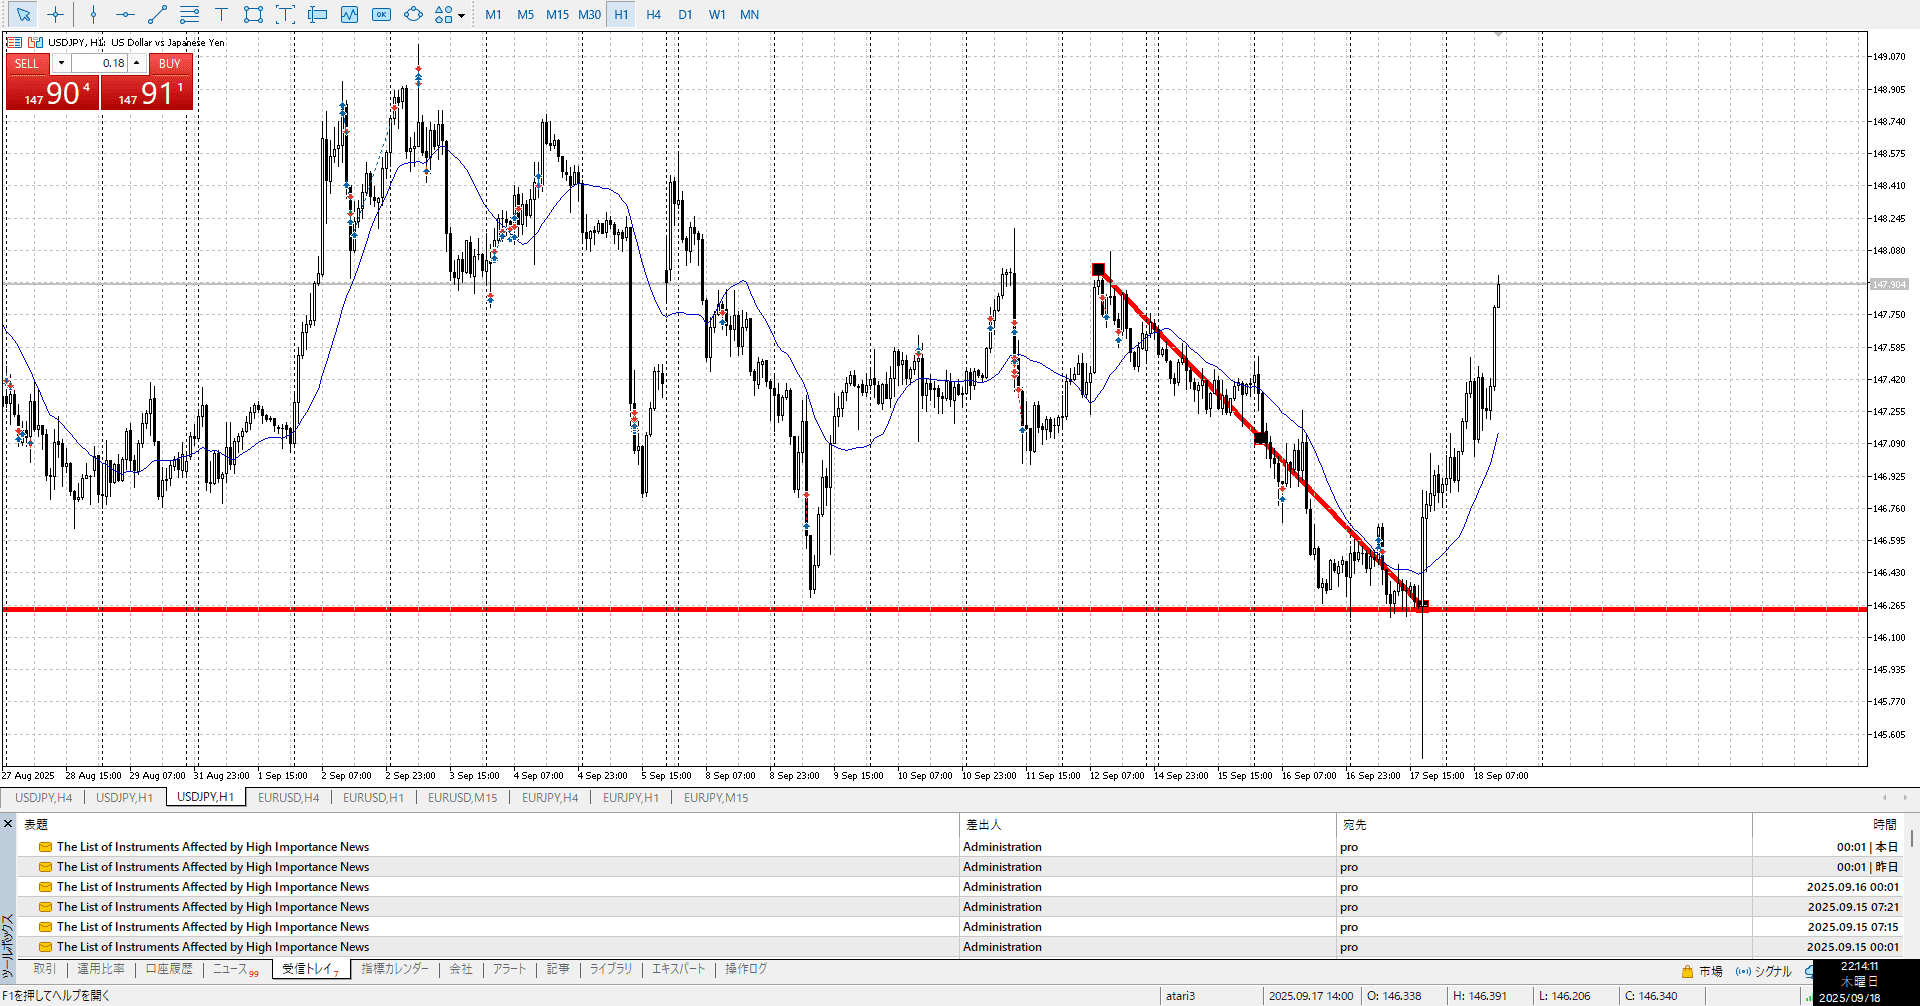Increase lot volume with the up arrow
This screenshot has width=1920, height=1006.
(137, 63)
